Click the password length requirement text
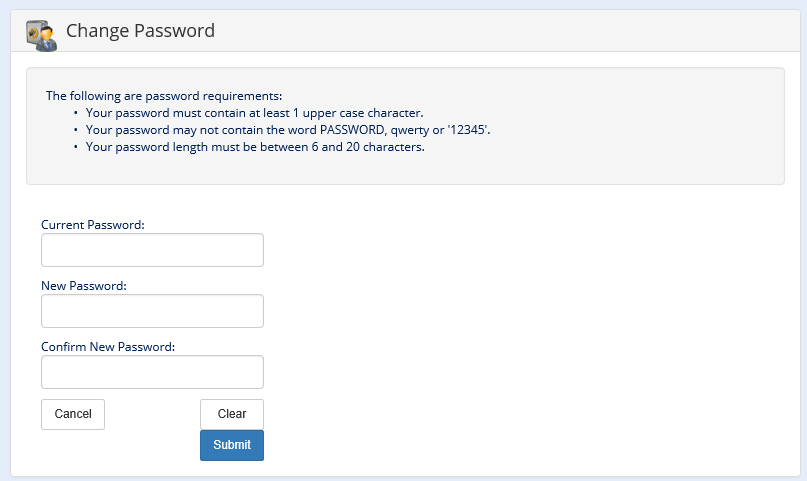Screen dimensions: 807x481 [255, 147]
